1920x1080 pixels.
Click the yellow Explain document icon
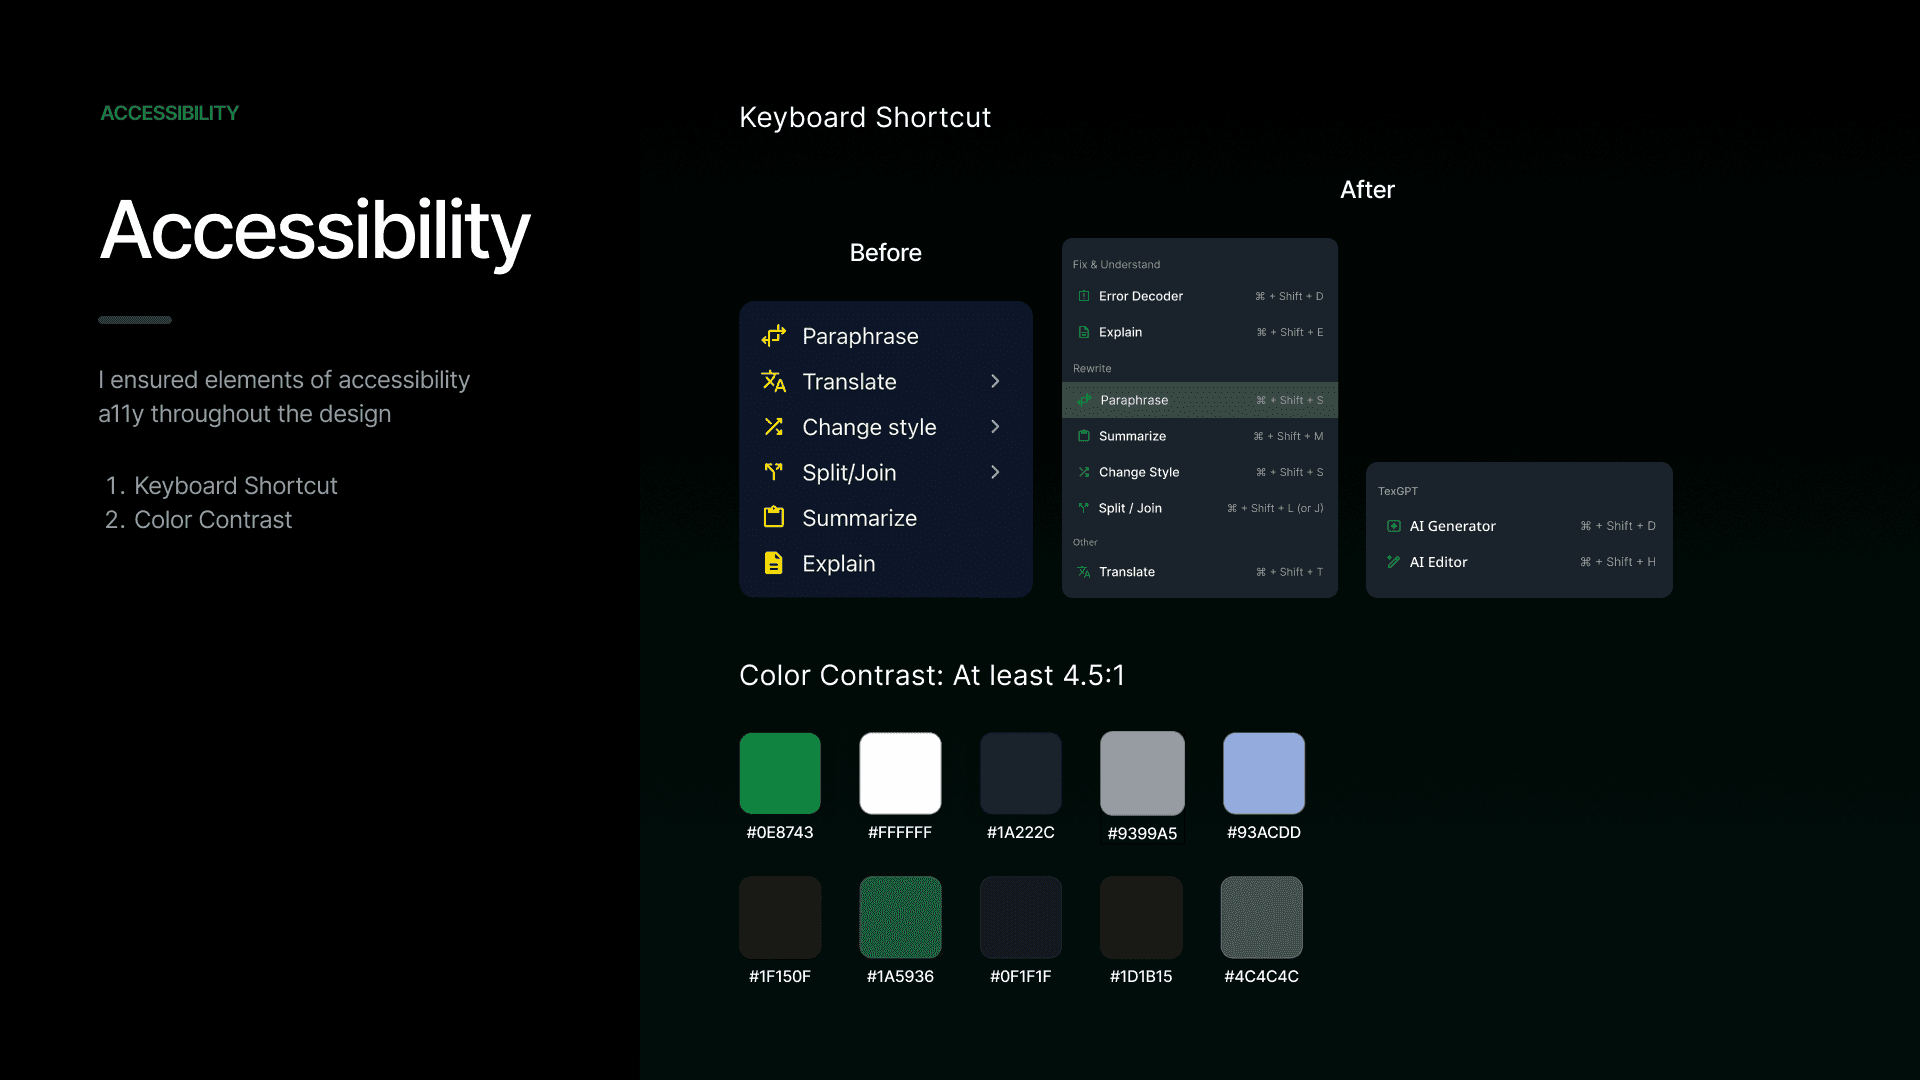tap(773, 563)
